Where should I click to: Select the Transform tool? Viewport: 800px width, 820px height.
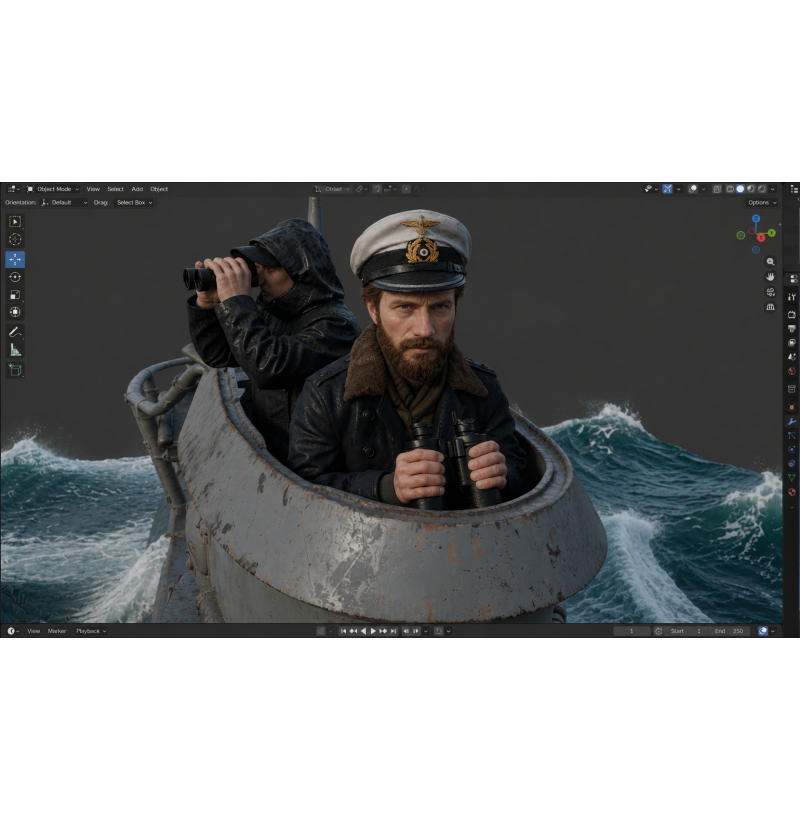tap(15, 312)
